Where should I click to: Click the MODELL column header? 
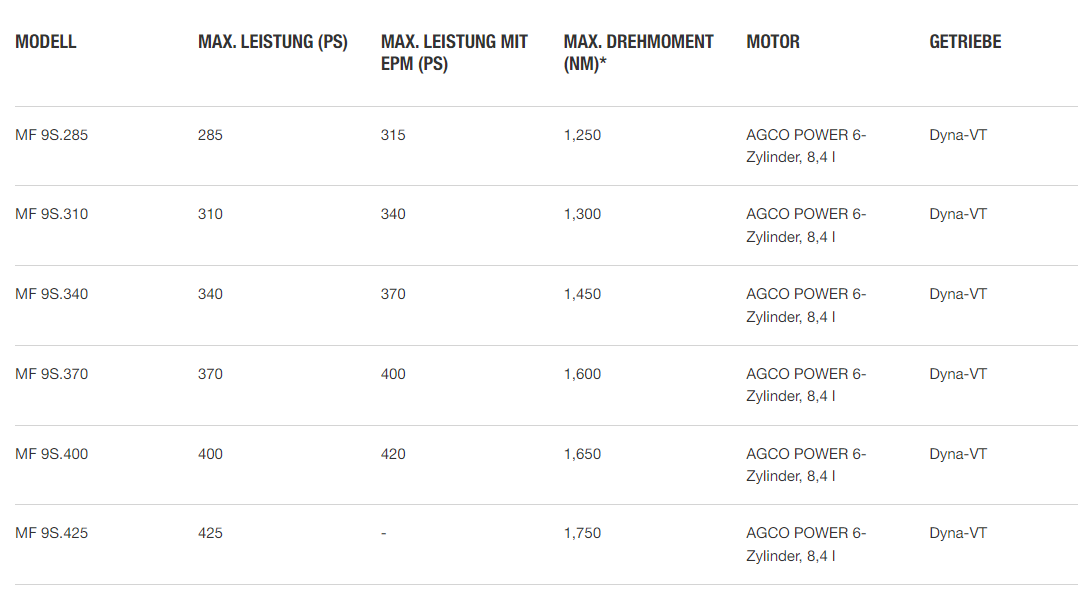tap(45, 42)
